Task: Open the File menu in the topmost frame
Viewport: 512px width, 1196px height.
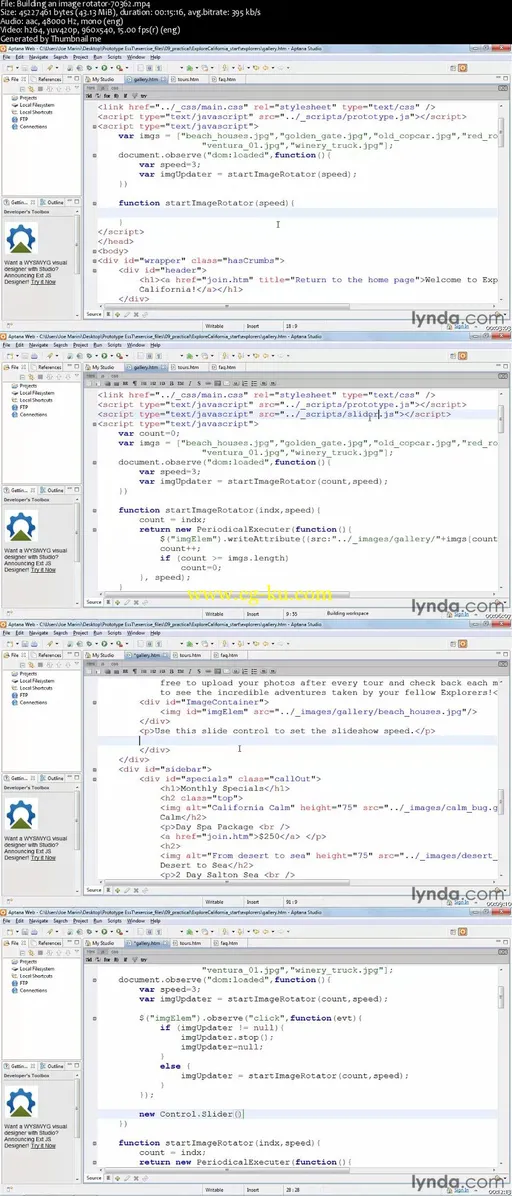Action: pyautogui.click(x=6, y=57)
